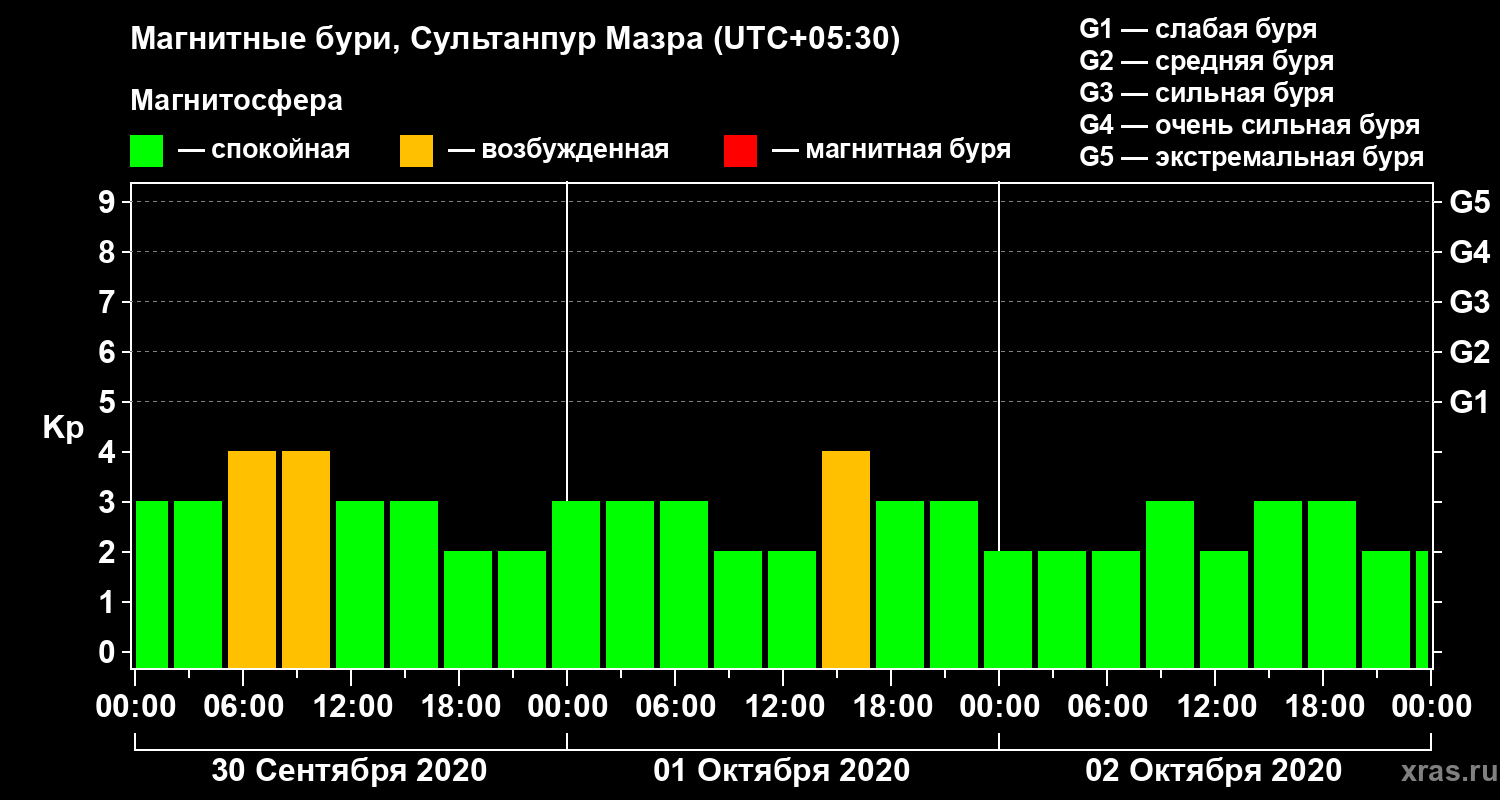Select narrow first green bar starting 30 Сентября
Screen dimensions: 1500x800
151,585
